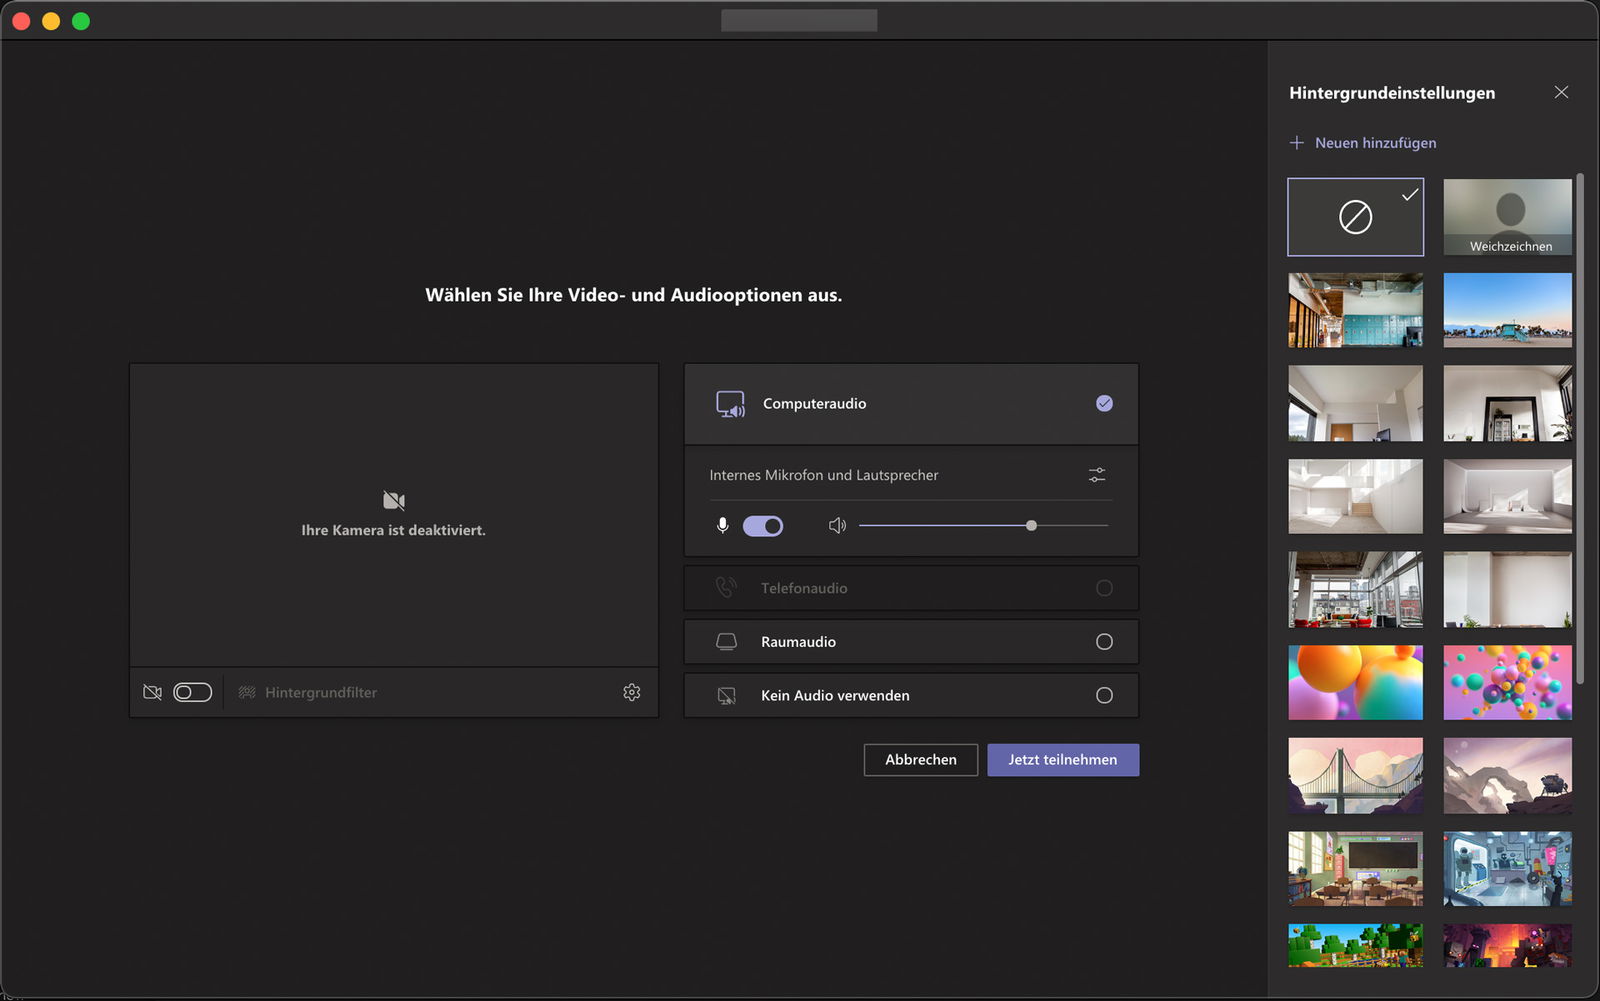Image resolution: width=1600 pixels, height=1001 pixels.
Task: Click Jetzt teilnehmen button
Action: pos(1062,760)
